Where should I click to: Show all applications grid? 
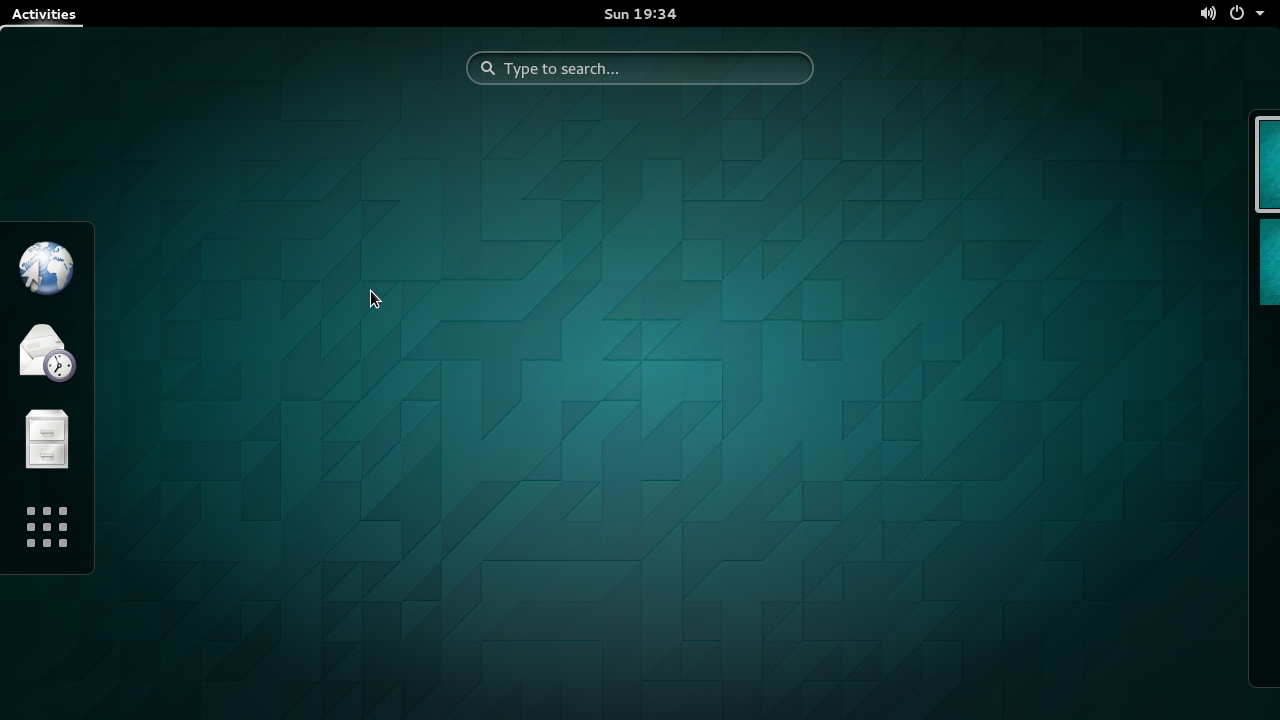click(x=46, y=527)
